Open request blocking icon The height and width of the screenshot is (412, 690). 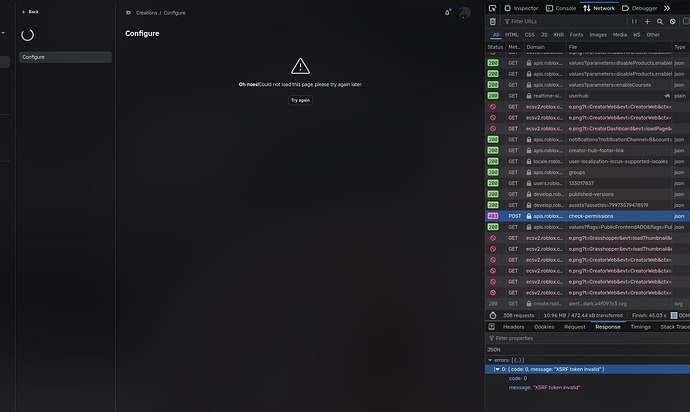672,21
